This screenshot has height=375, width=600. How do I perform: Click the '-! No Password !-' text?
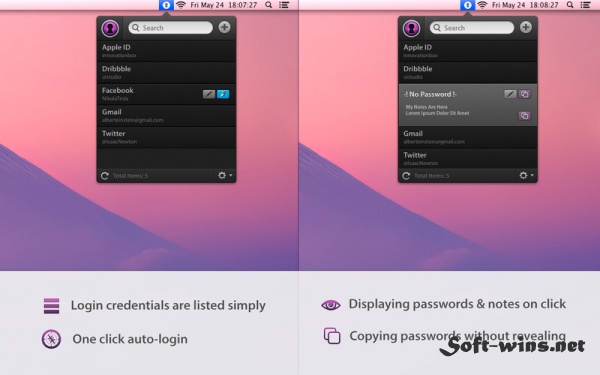(430, 94)
